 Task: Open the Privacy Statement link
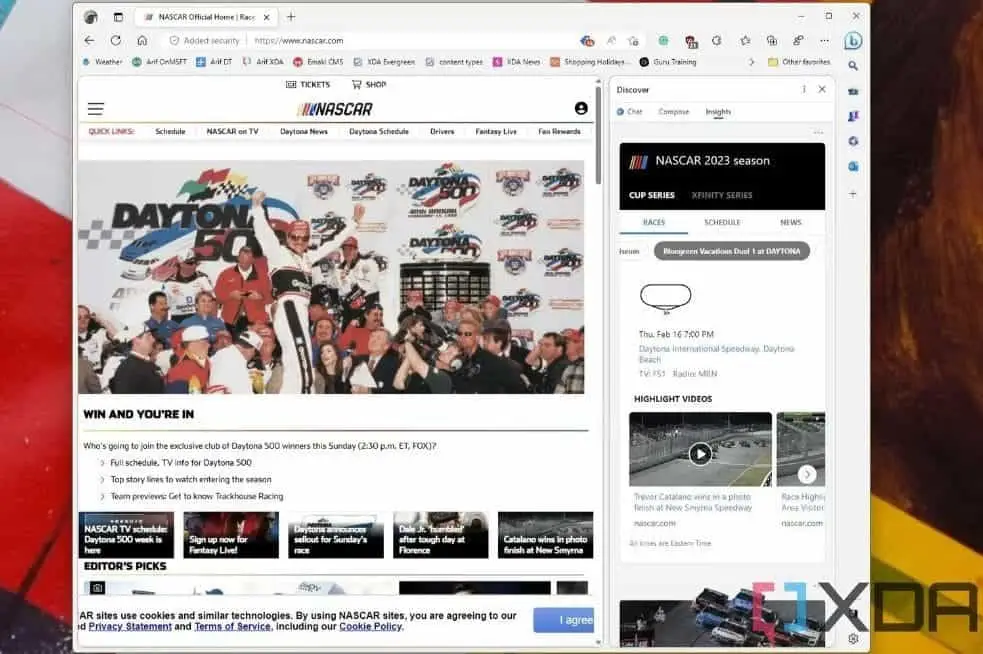click(x=130, y=626)
